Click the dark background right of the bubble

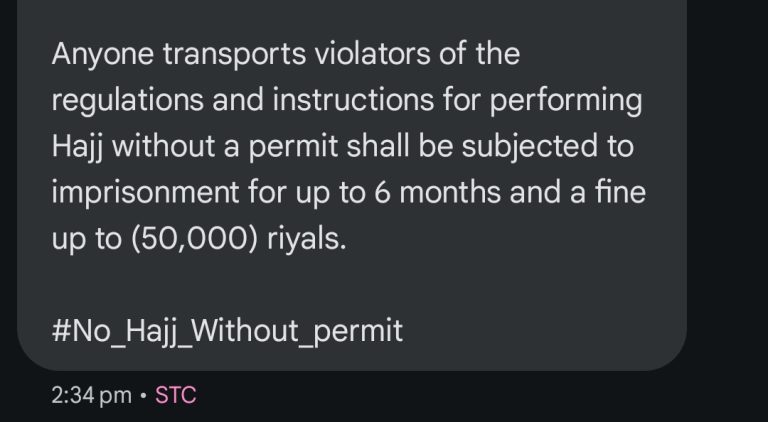click(727, 196)
